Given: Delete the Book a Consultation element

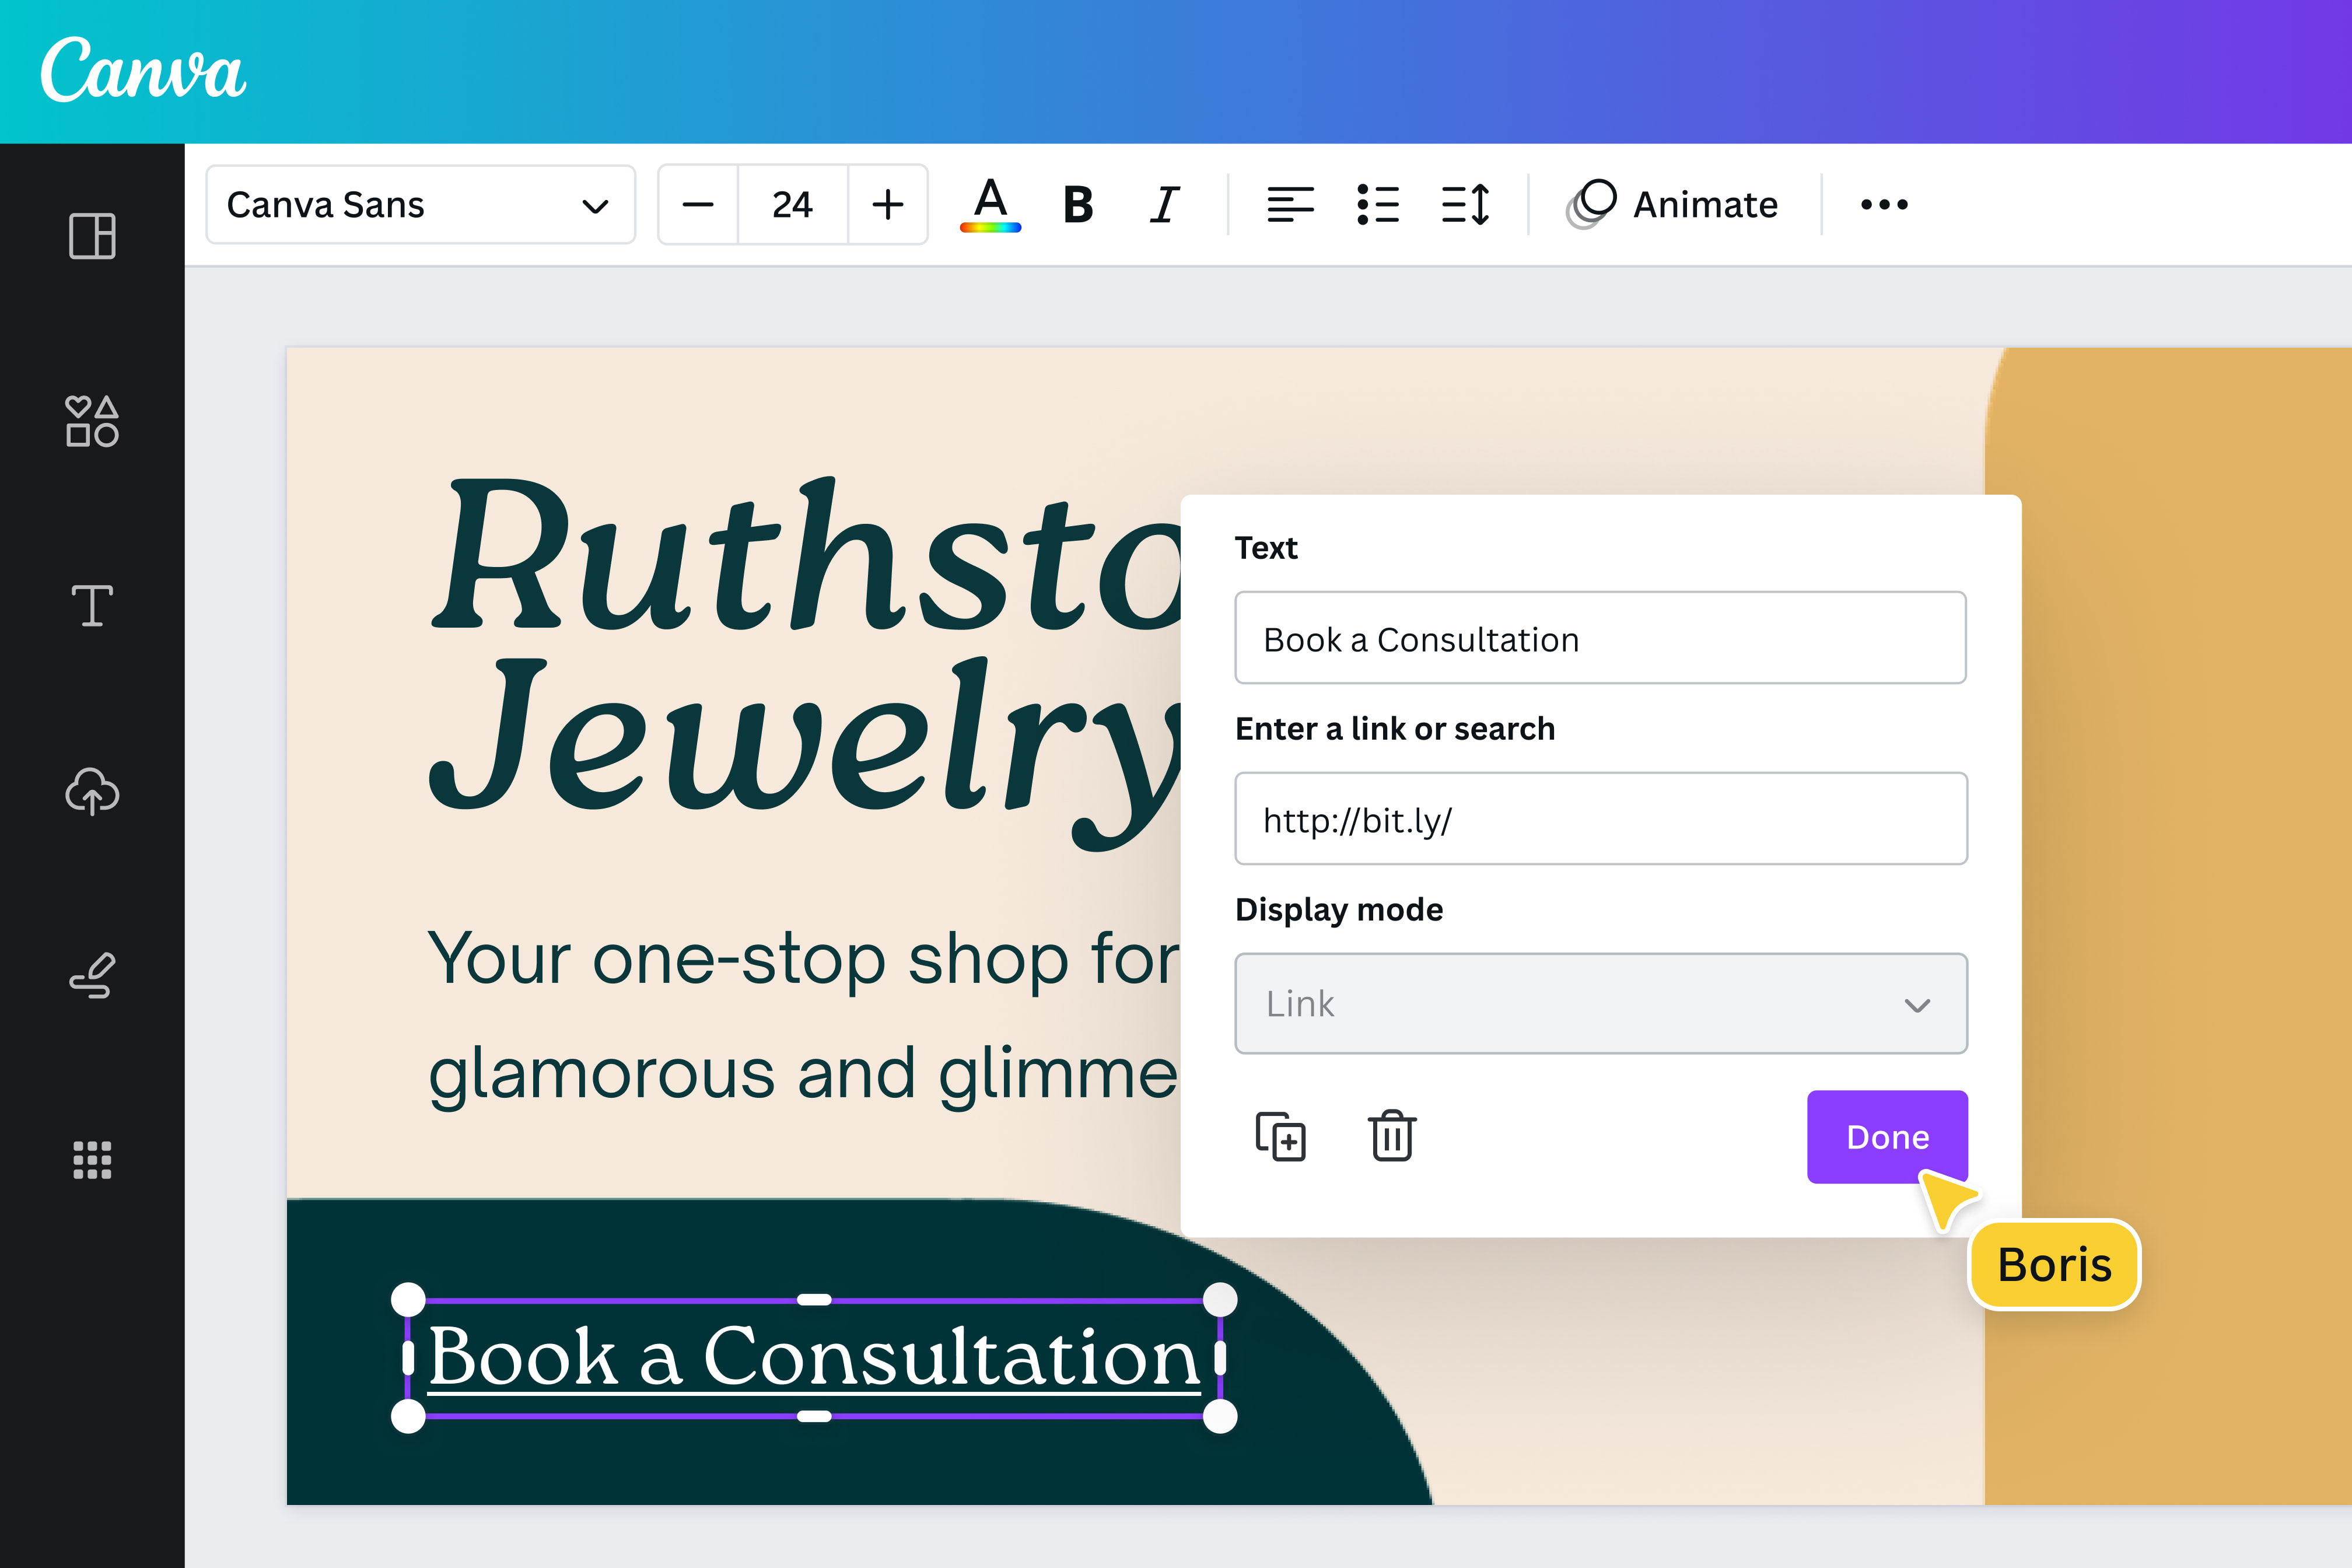Looking at the screenshot, I should pos(1391,1136).
